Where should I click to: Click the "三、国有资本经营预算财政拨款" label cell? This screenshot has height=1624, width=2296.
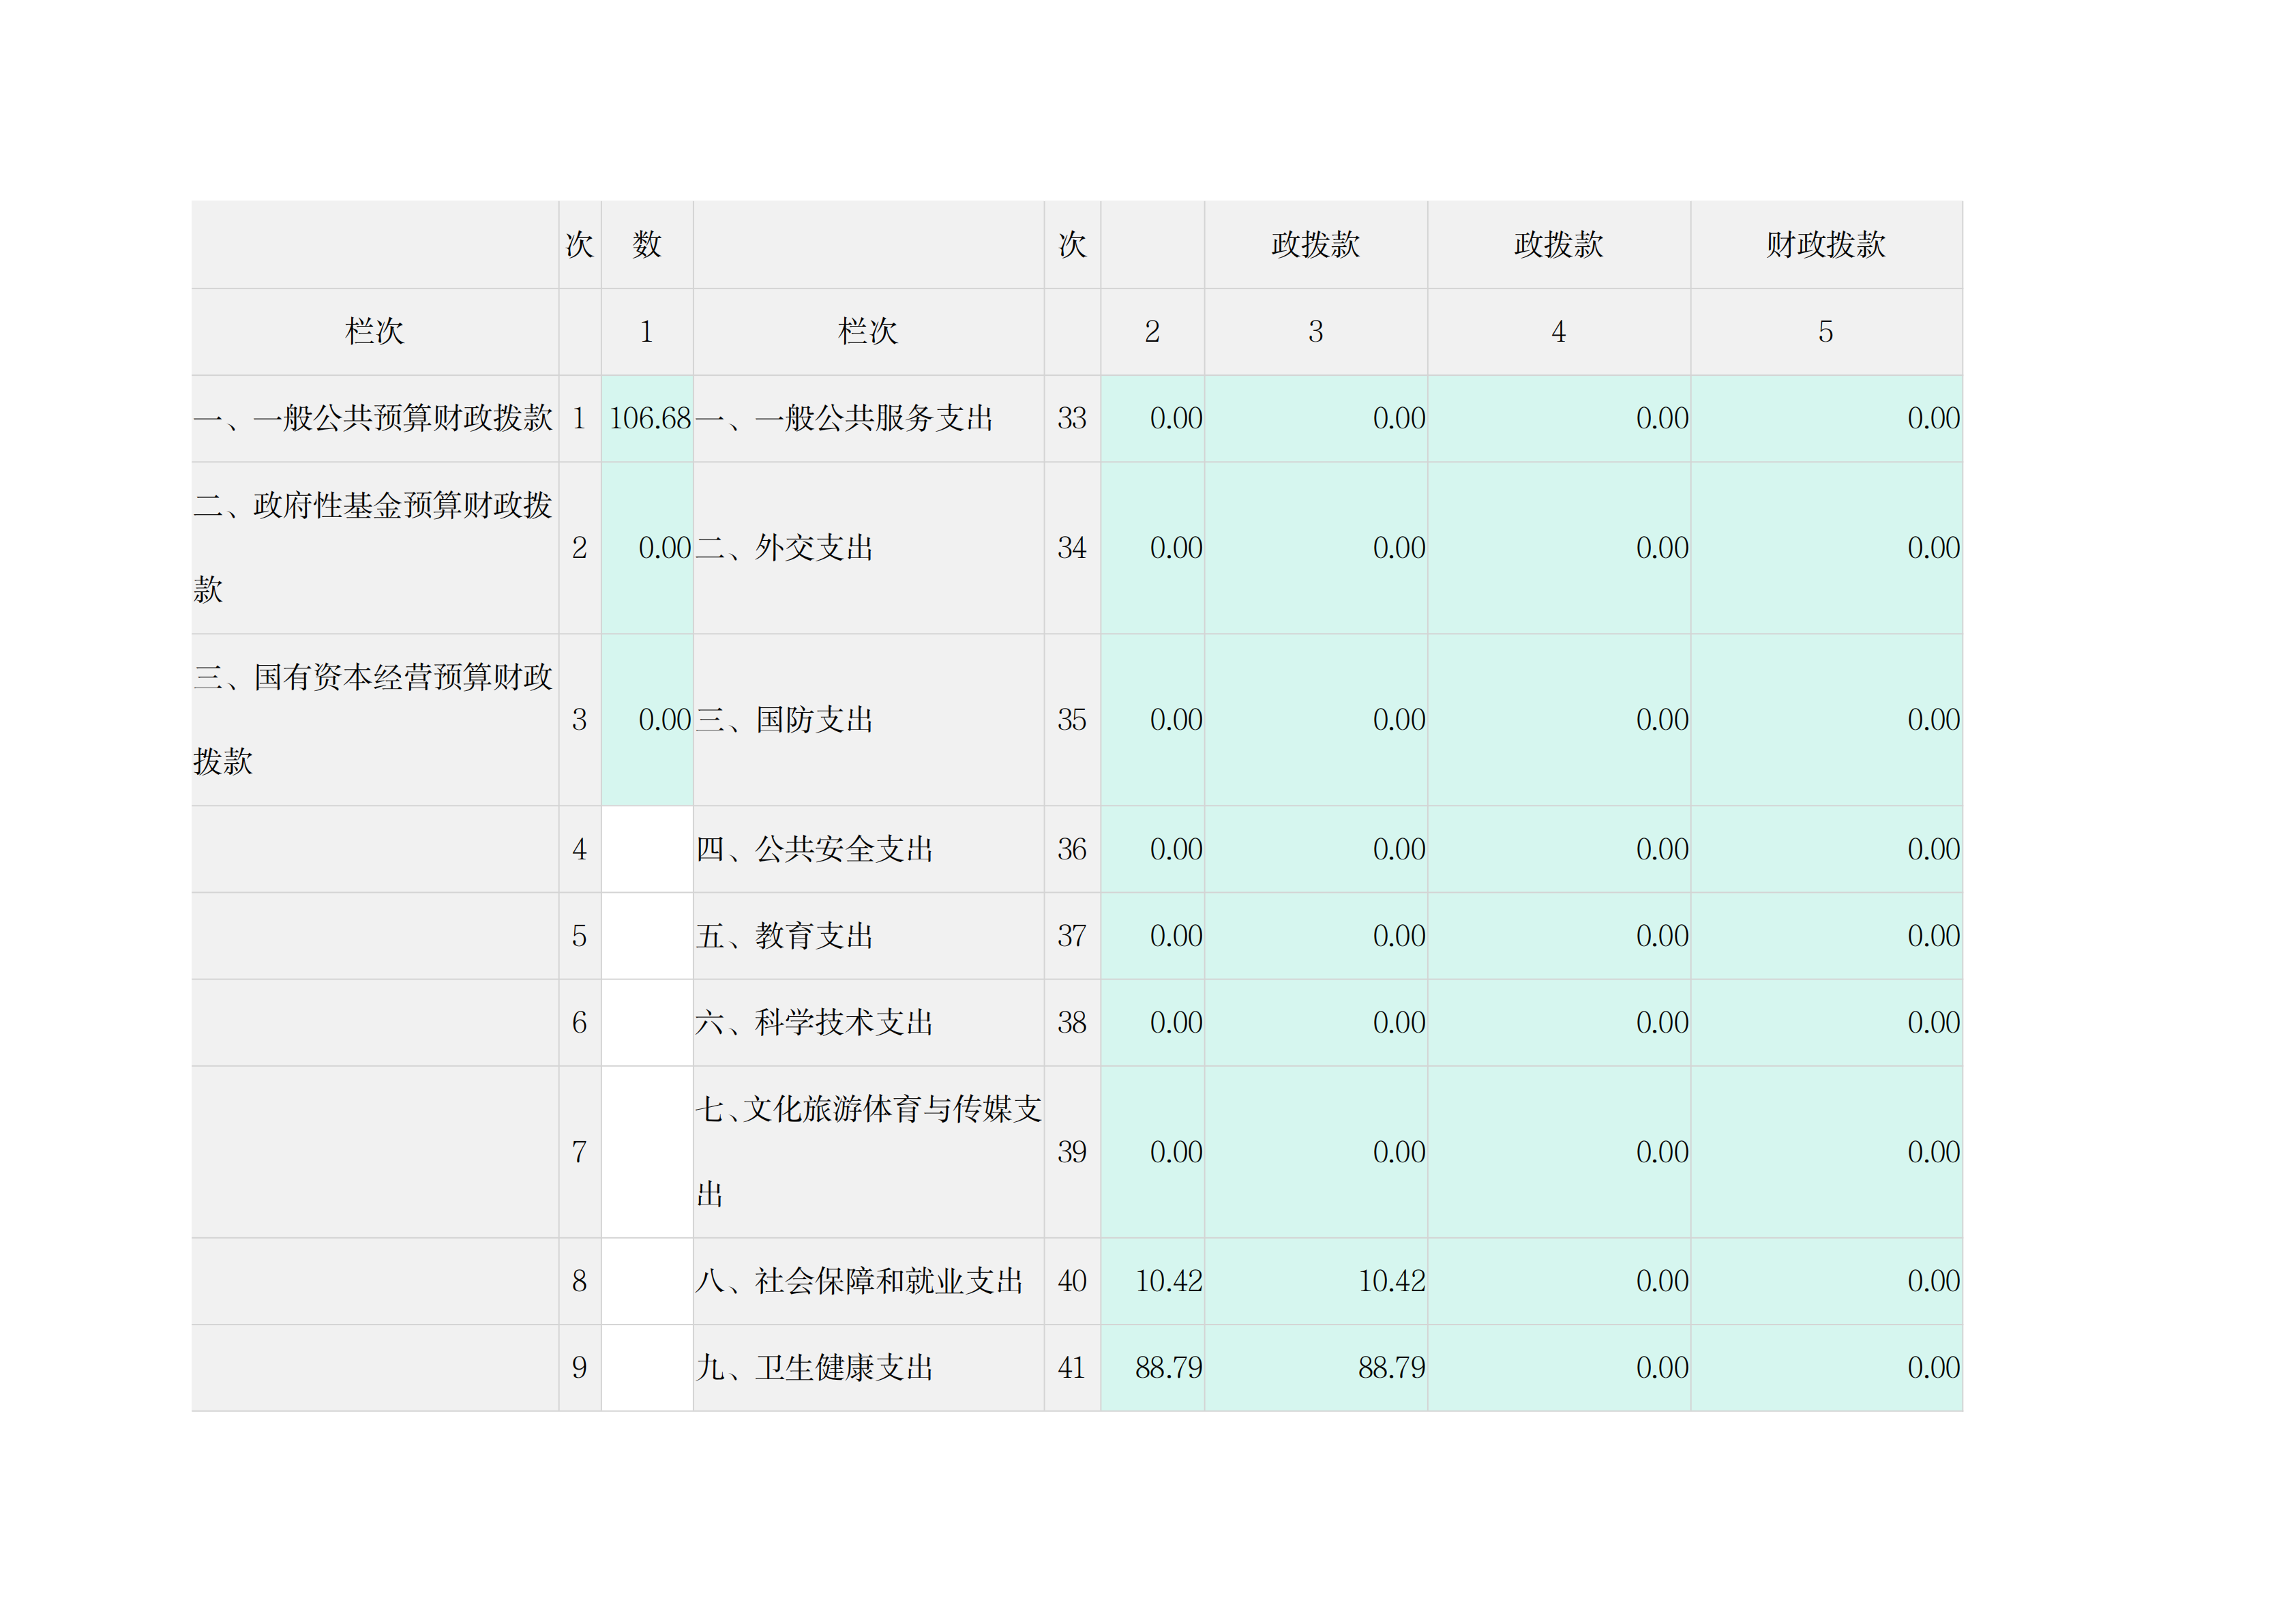[x=374, y=720]
